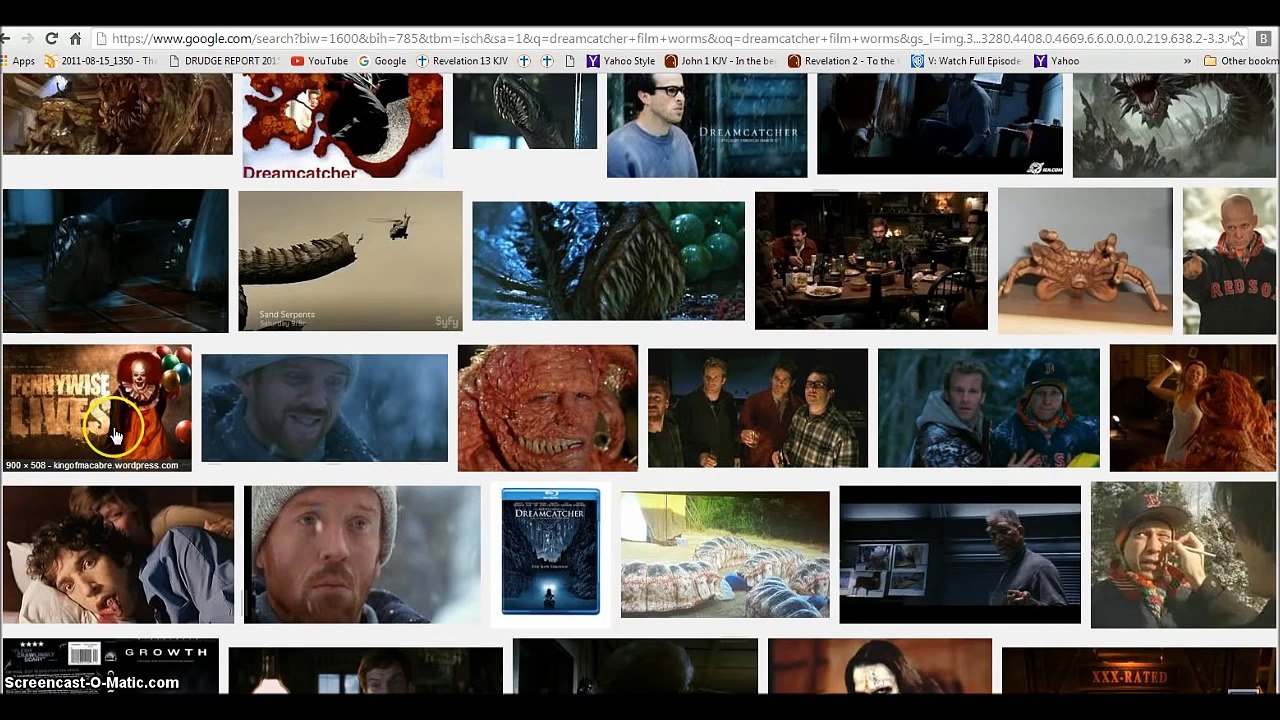Open the unlabeled blank-page icon bookmark
The height and width of the screenshot is (720, 1280).
570,61
